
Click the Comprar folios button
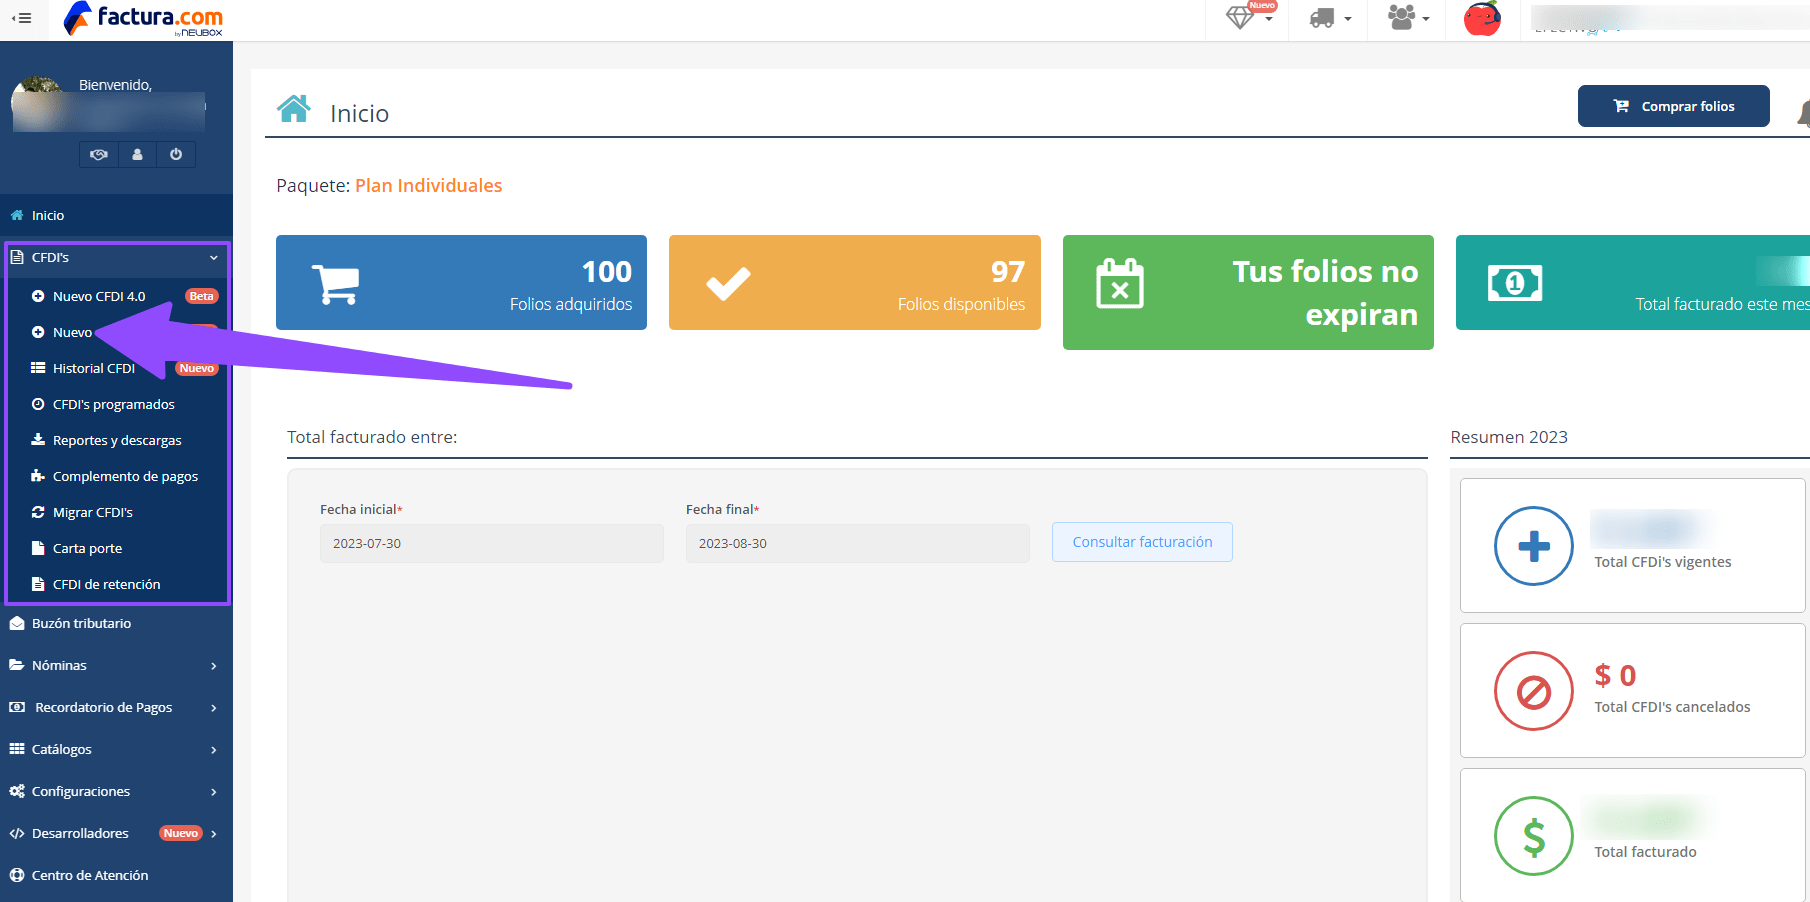(1673, 106)
